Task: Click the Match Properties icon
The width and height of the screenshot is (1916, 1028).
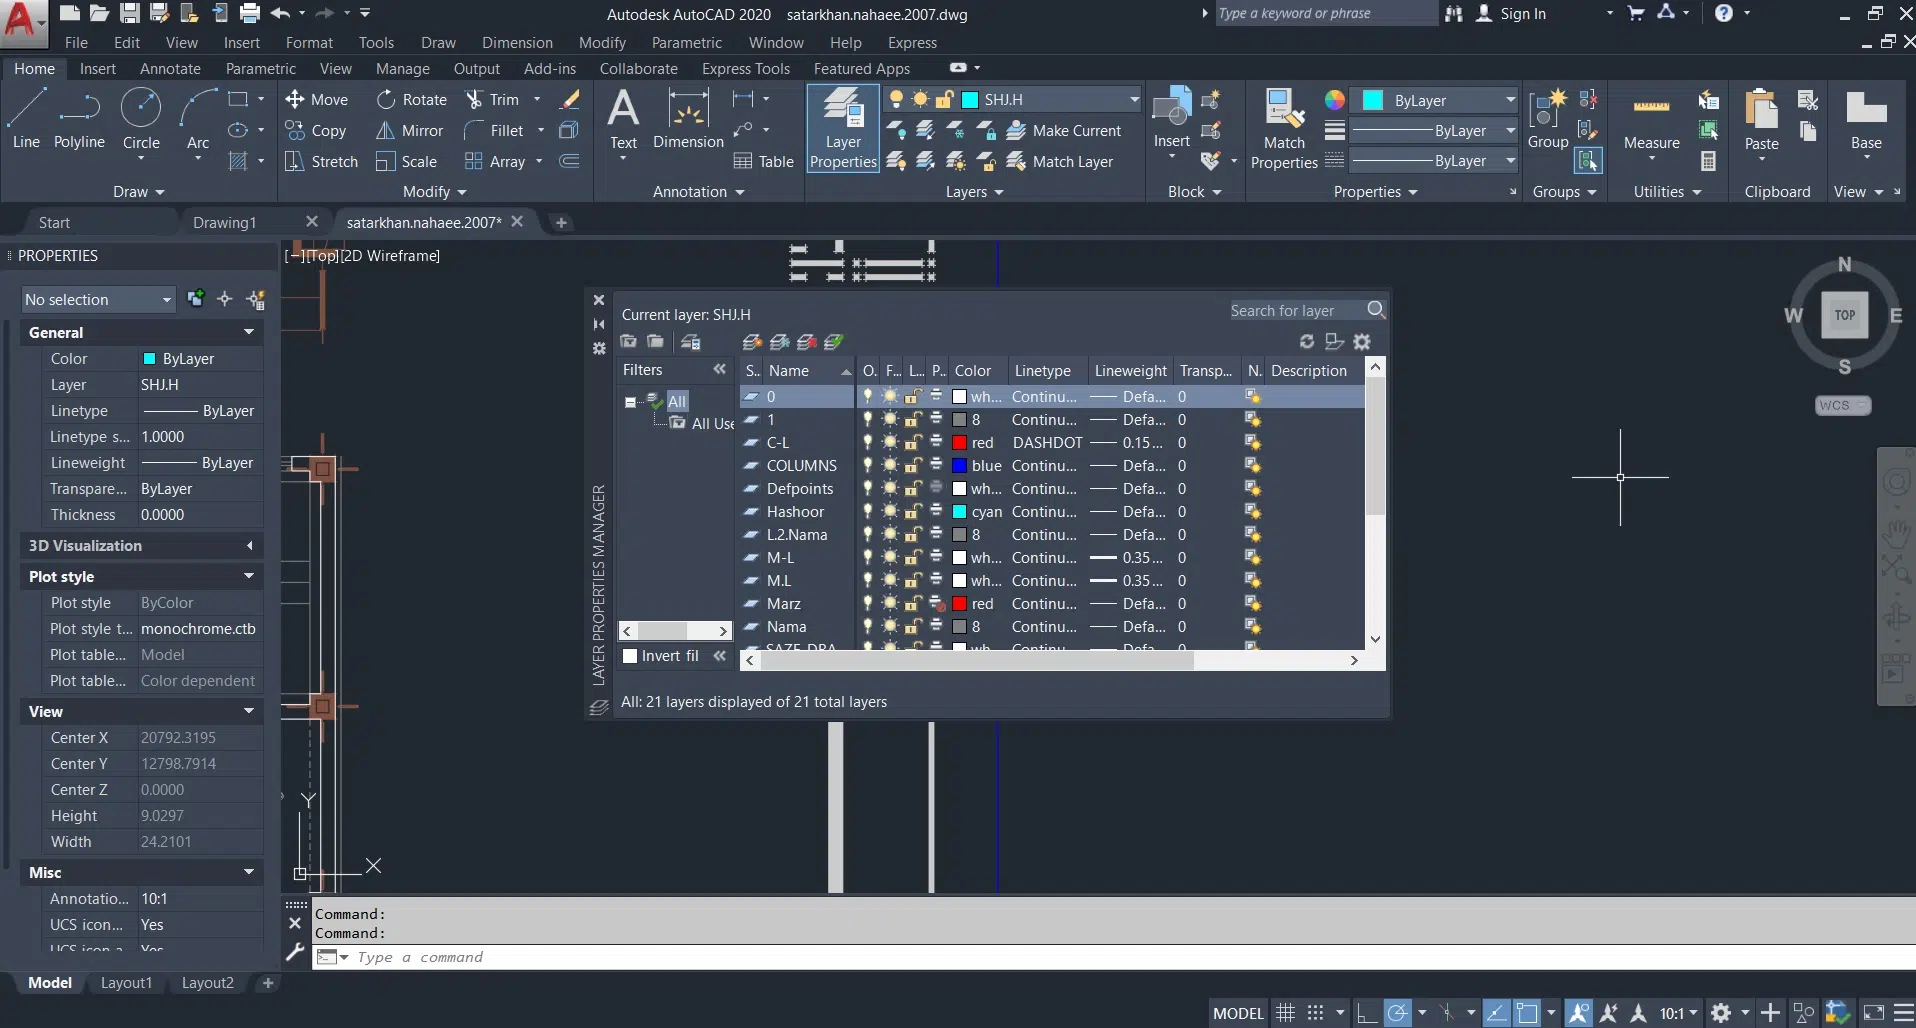Action: tap(1284, 128)
